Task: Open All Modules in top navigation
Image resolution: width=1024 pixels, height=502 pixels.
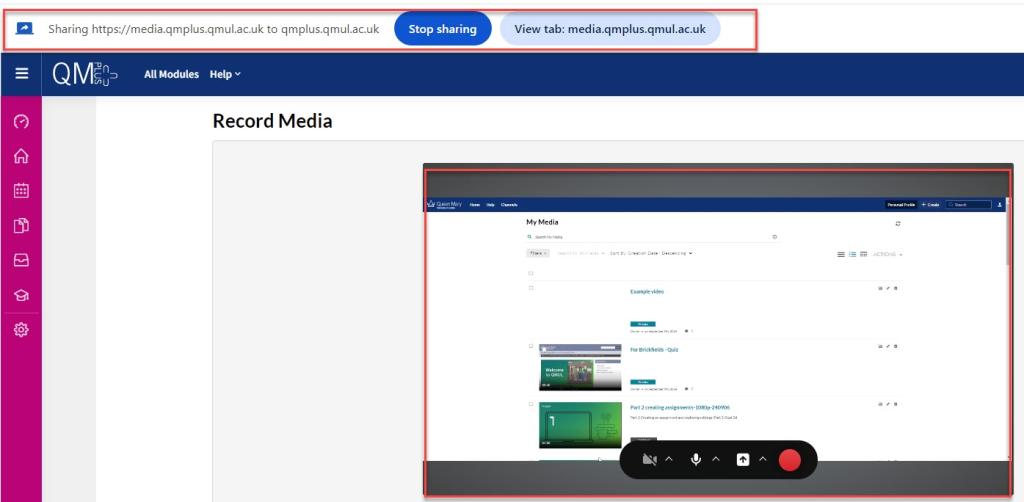Action: click(x=171, y=74)
